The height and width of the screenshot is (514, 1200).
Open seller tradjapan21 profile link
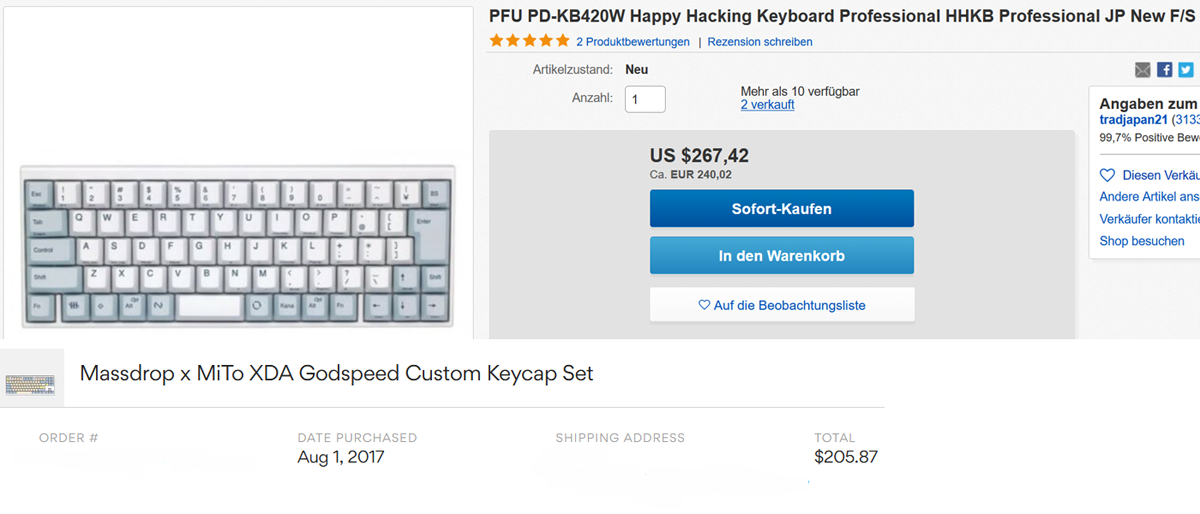tap(1134, 120)
